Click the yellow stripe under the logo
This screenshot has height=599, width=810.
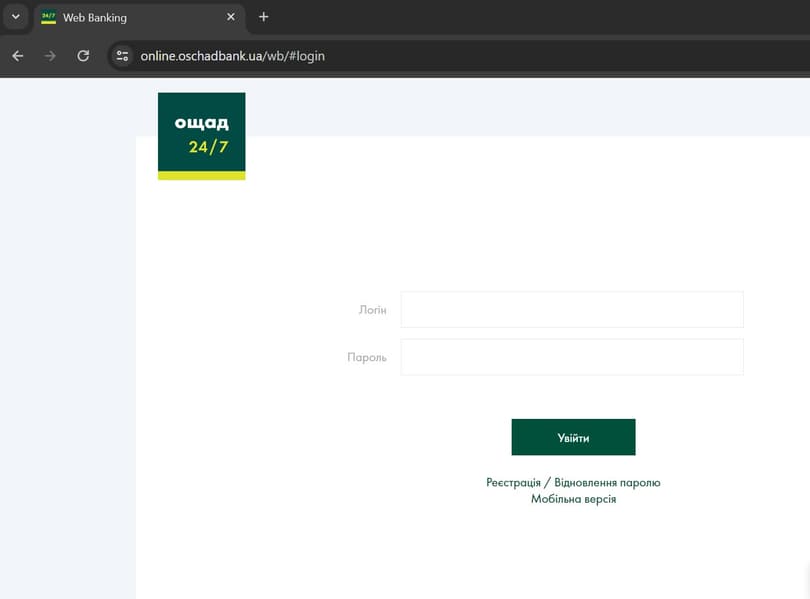pyautogui.click(x=201, y=176)
